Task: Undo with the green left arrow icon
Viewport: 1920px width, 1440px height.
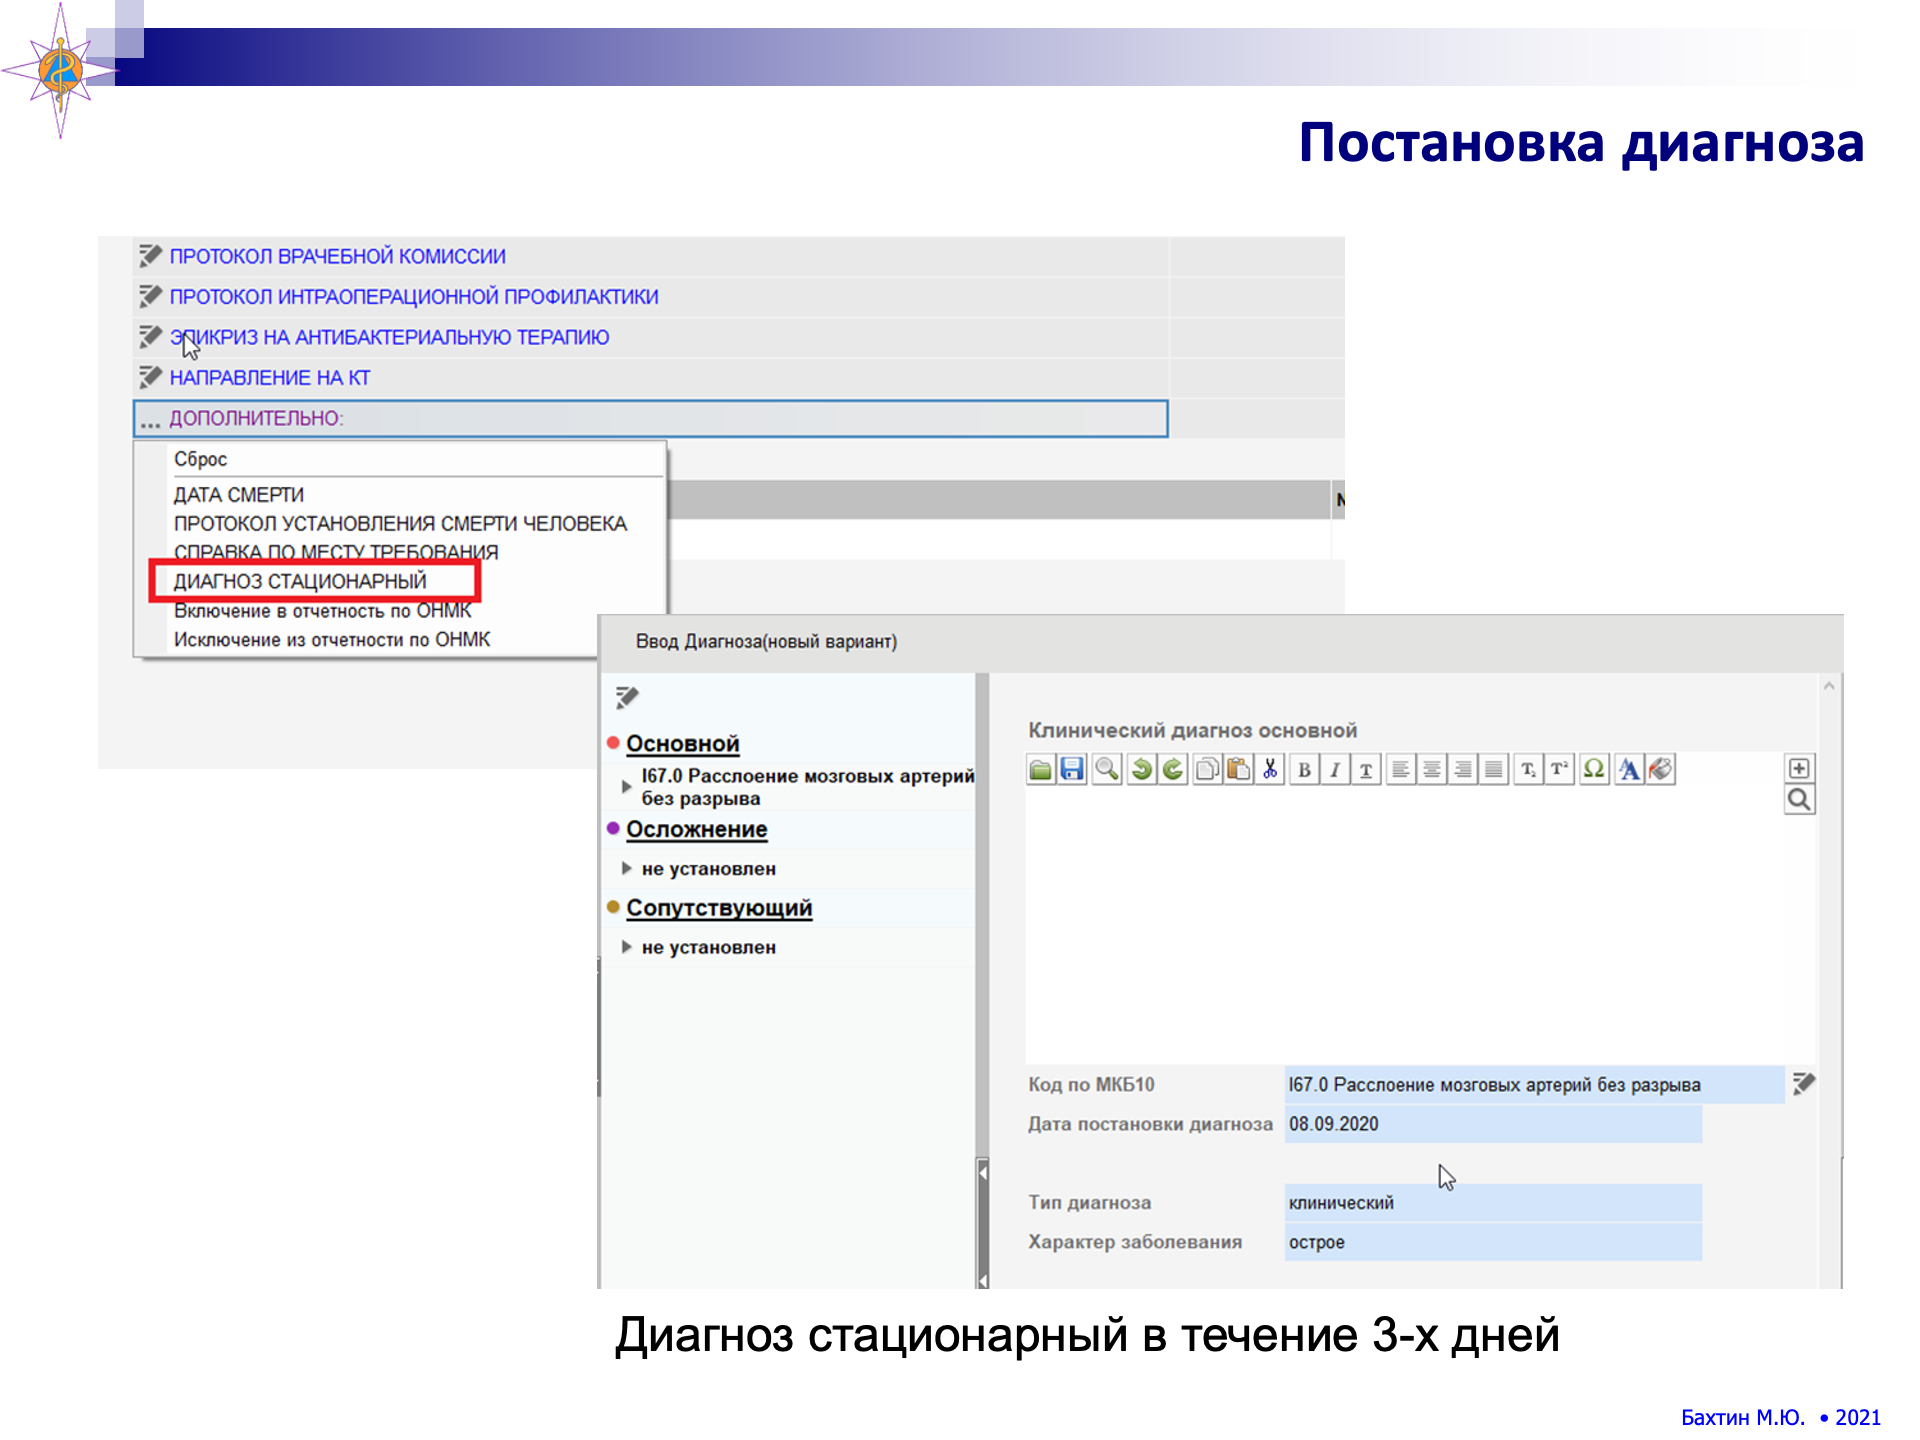Action: click(x=1141, y=769)
